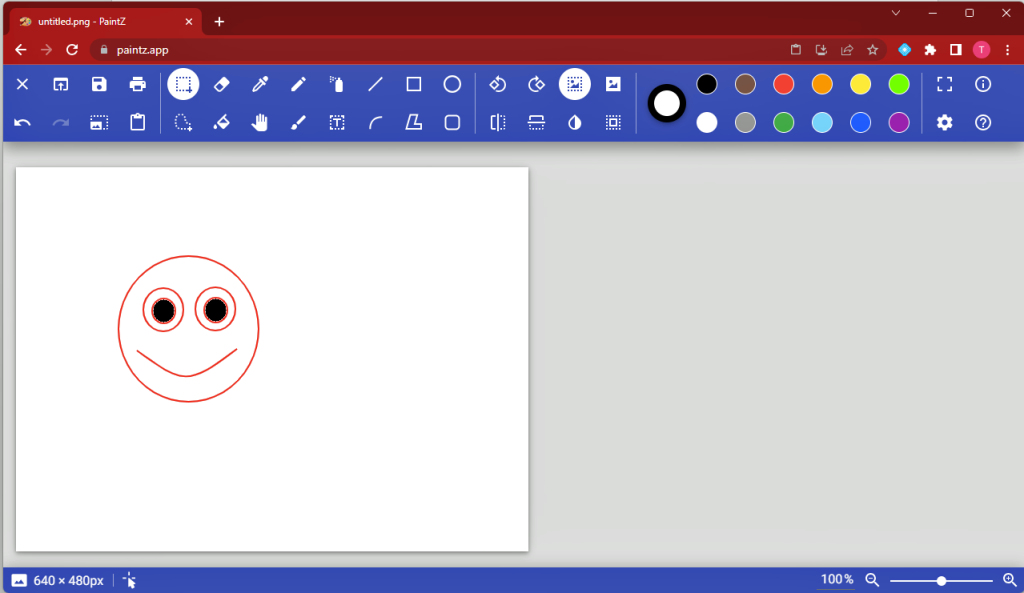Pick the red color swatch
Screen dimensions: 1024x593
point(784,84)
